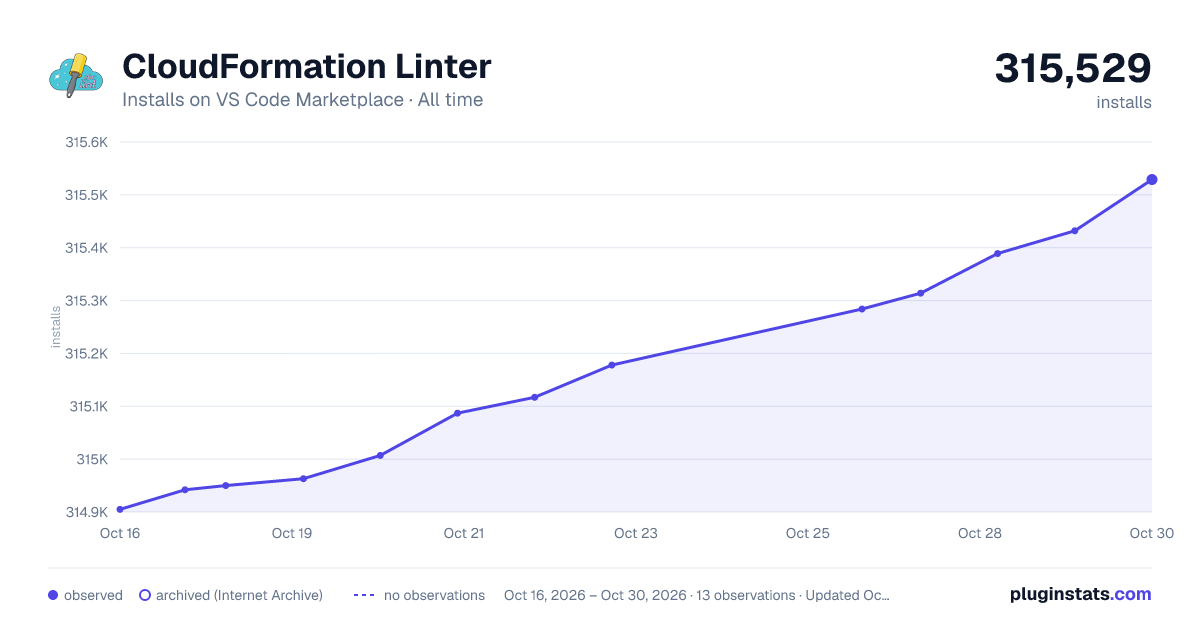This screenshot has width=1200, height=630.
Task: Click the '315.2K' y-axis label
Action: [x=86, y=354]
